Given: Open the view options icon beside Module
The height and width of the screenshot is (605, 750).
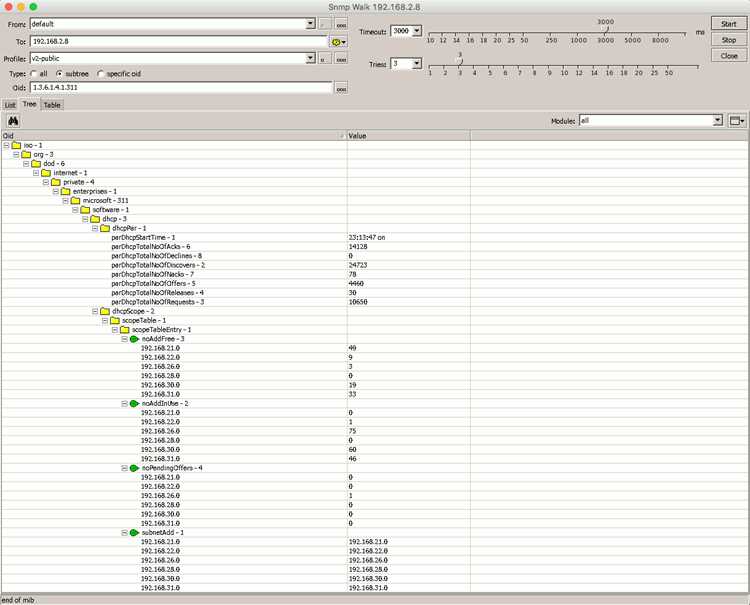Looking at the screenshot, I should [x=736, y=121].
